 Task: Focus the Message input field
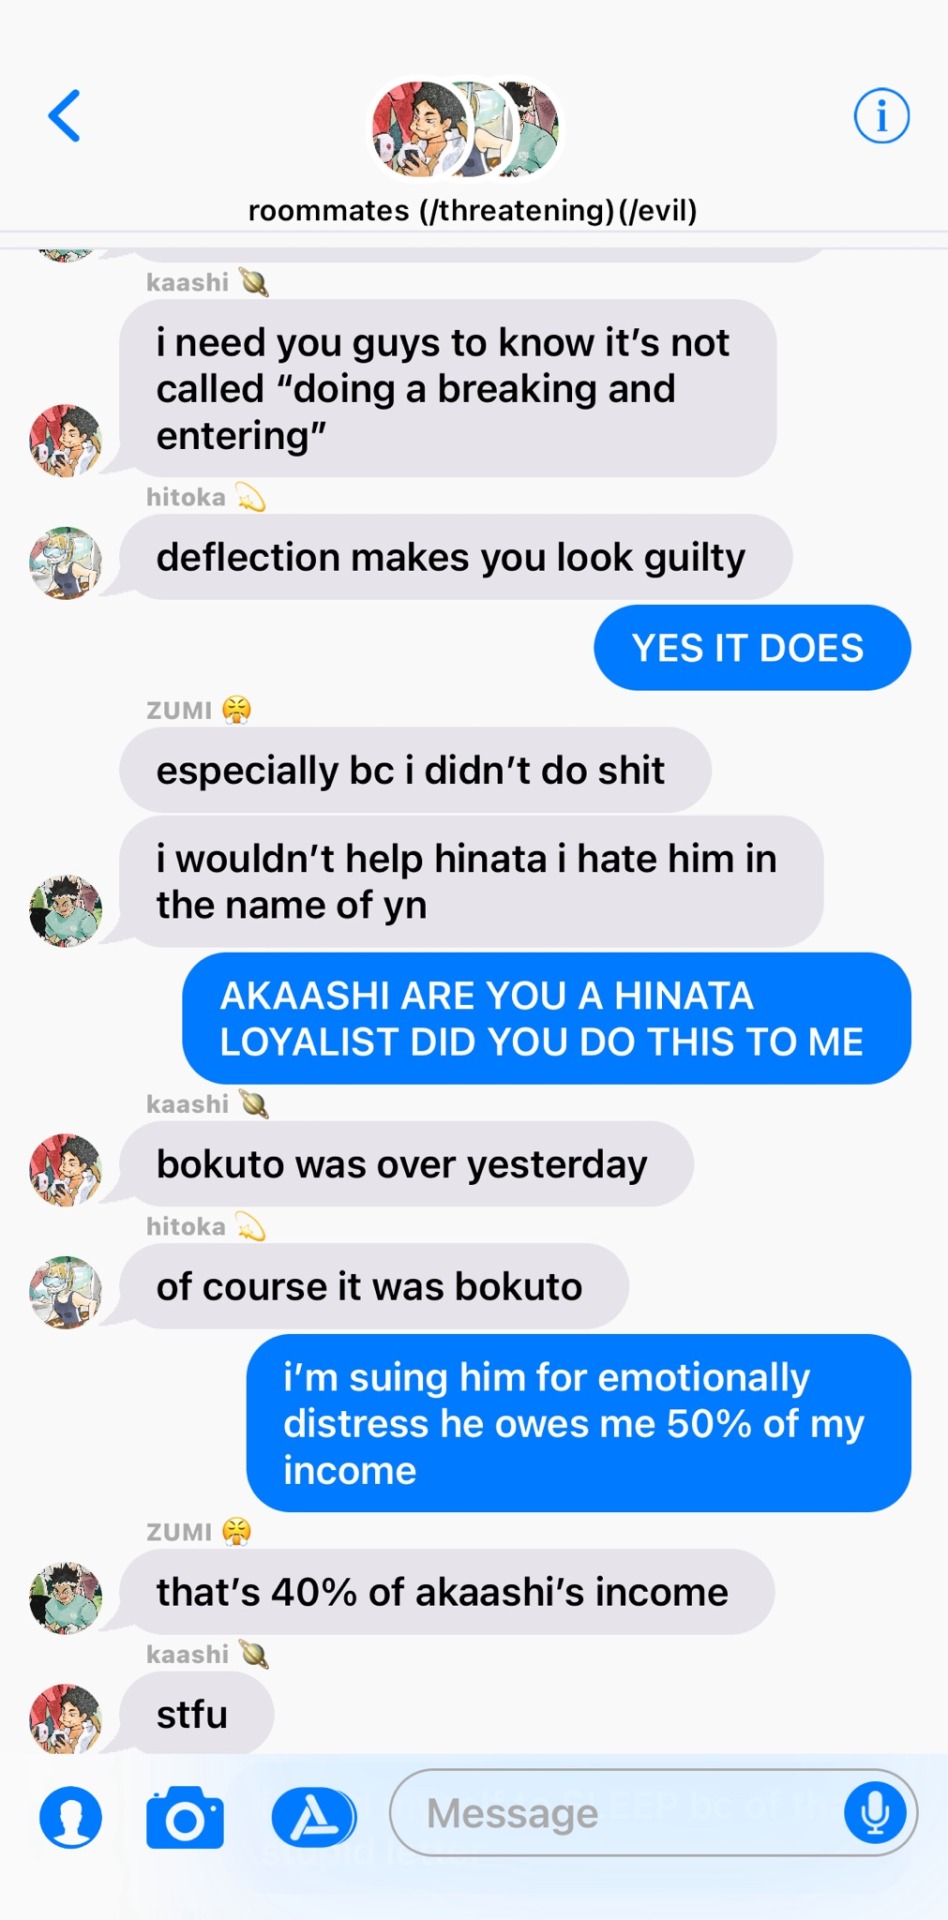[x=653, y=1813]
